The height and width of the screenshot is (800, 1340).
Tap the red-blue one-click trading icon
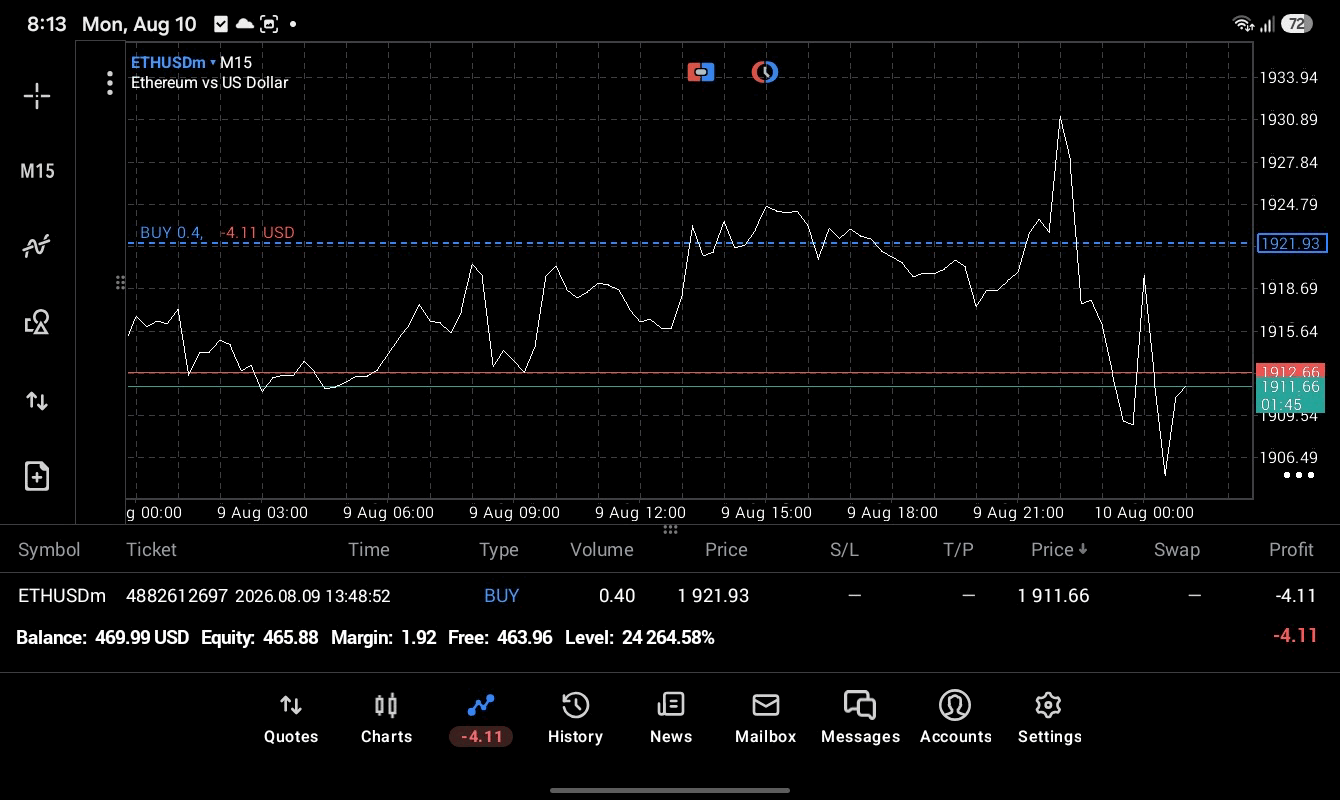click(x=701, y=72)
